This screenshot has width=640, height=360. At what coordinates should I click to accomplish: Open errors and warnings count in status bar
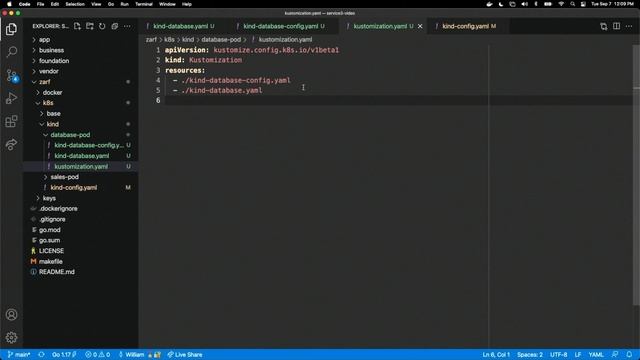tap(98, 355)
